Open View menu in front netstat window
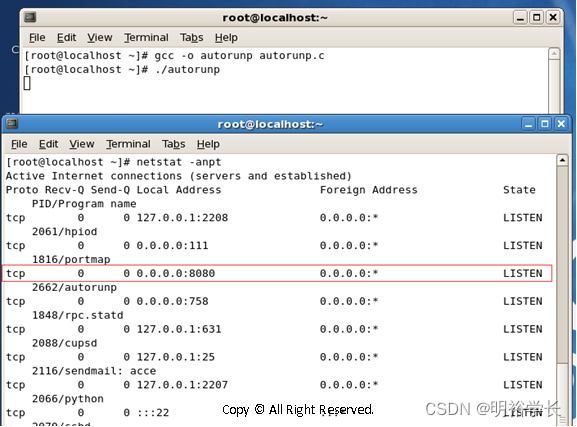The width and height of the screenshot is (577, 427). (82, 144)
